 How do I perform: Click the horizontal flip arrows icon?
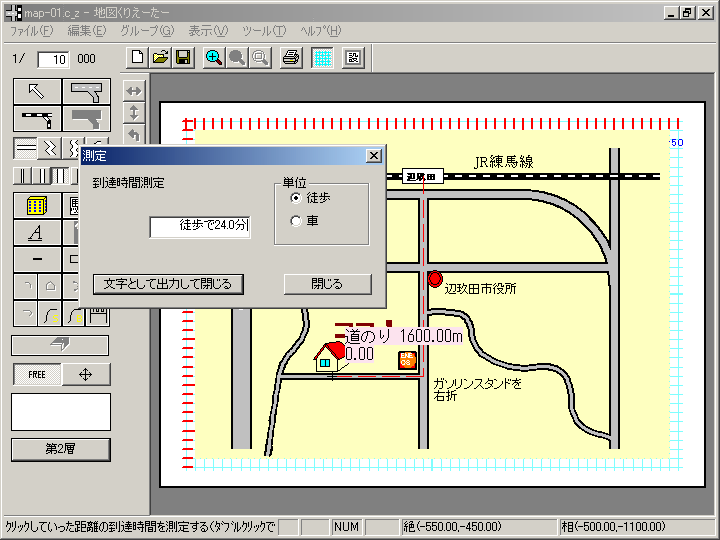tap(134, 91)
